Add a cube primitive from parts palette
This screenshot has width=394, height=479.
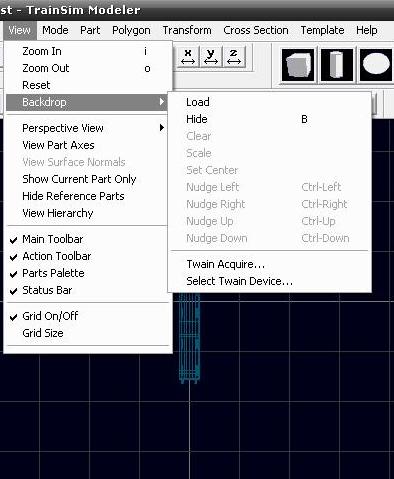(298, 65)
